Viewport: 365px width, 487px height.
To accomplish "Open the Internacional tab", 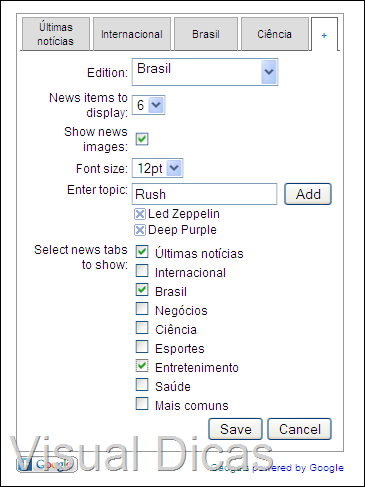I will click(x=132, y=34).
